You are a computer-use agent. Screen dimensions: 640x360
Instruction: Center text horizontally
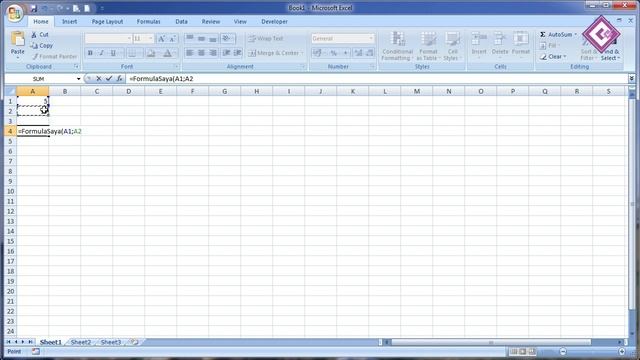click(201, 53)
